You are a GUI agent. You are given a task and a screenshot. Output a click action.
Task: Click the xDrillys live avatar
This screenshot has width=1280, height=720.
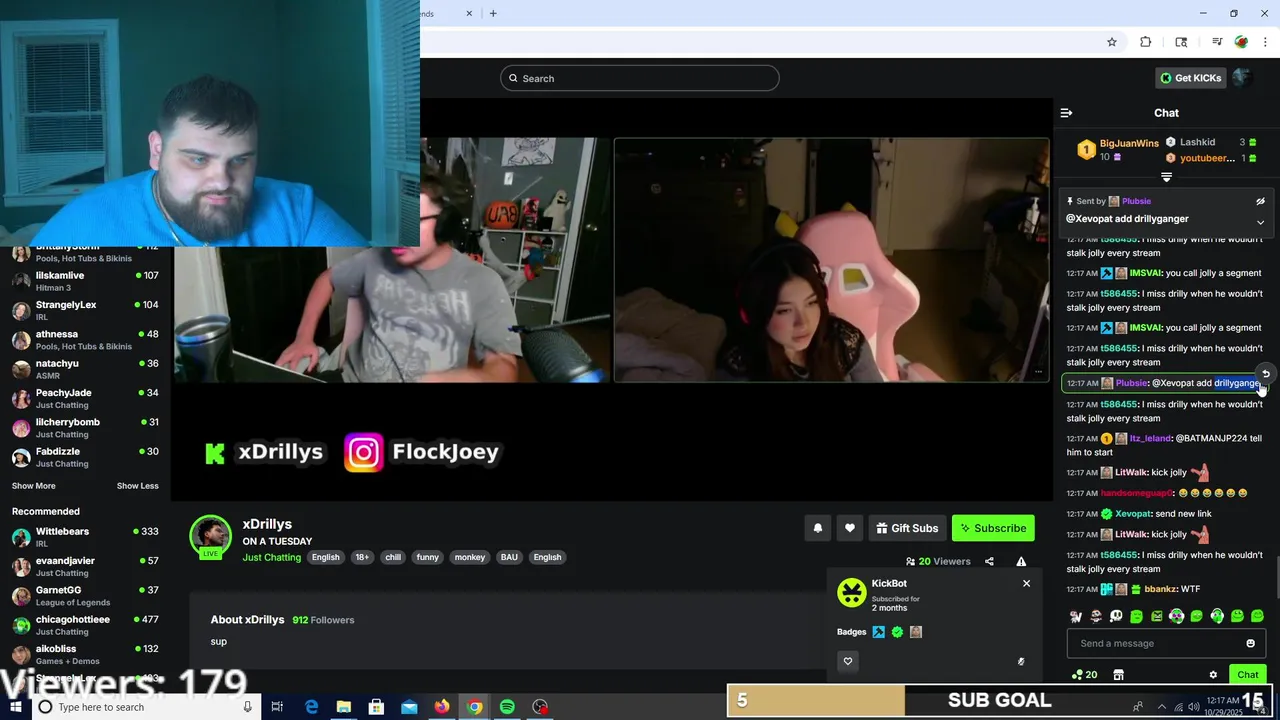[x=210, y=536]
